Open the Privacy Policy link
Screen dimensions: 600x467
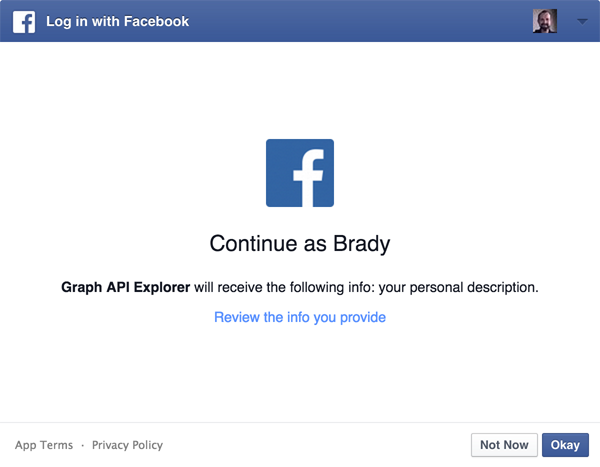pyautogui.click(x=127, y=445)
